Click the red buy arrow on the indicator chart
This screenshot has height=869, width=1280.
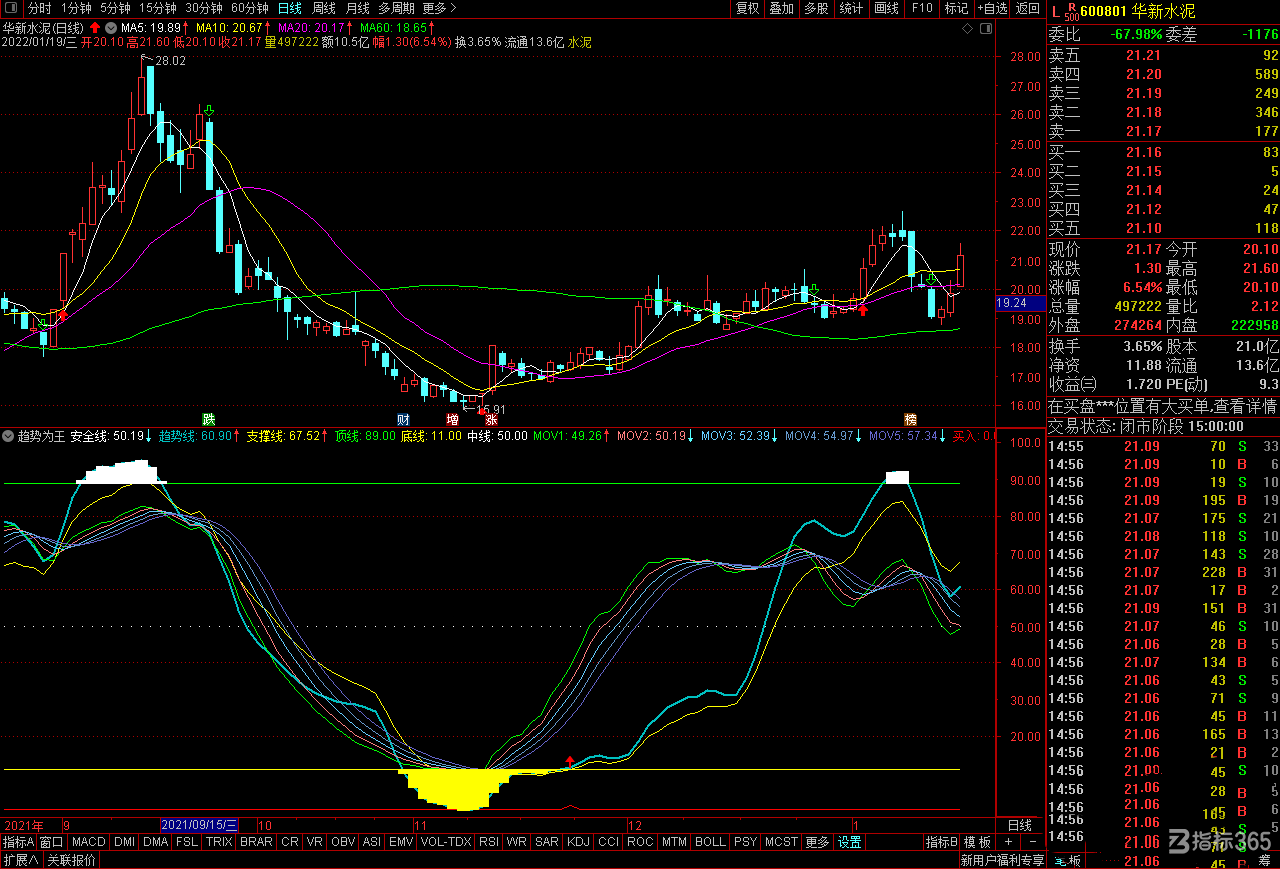(570, 761)
